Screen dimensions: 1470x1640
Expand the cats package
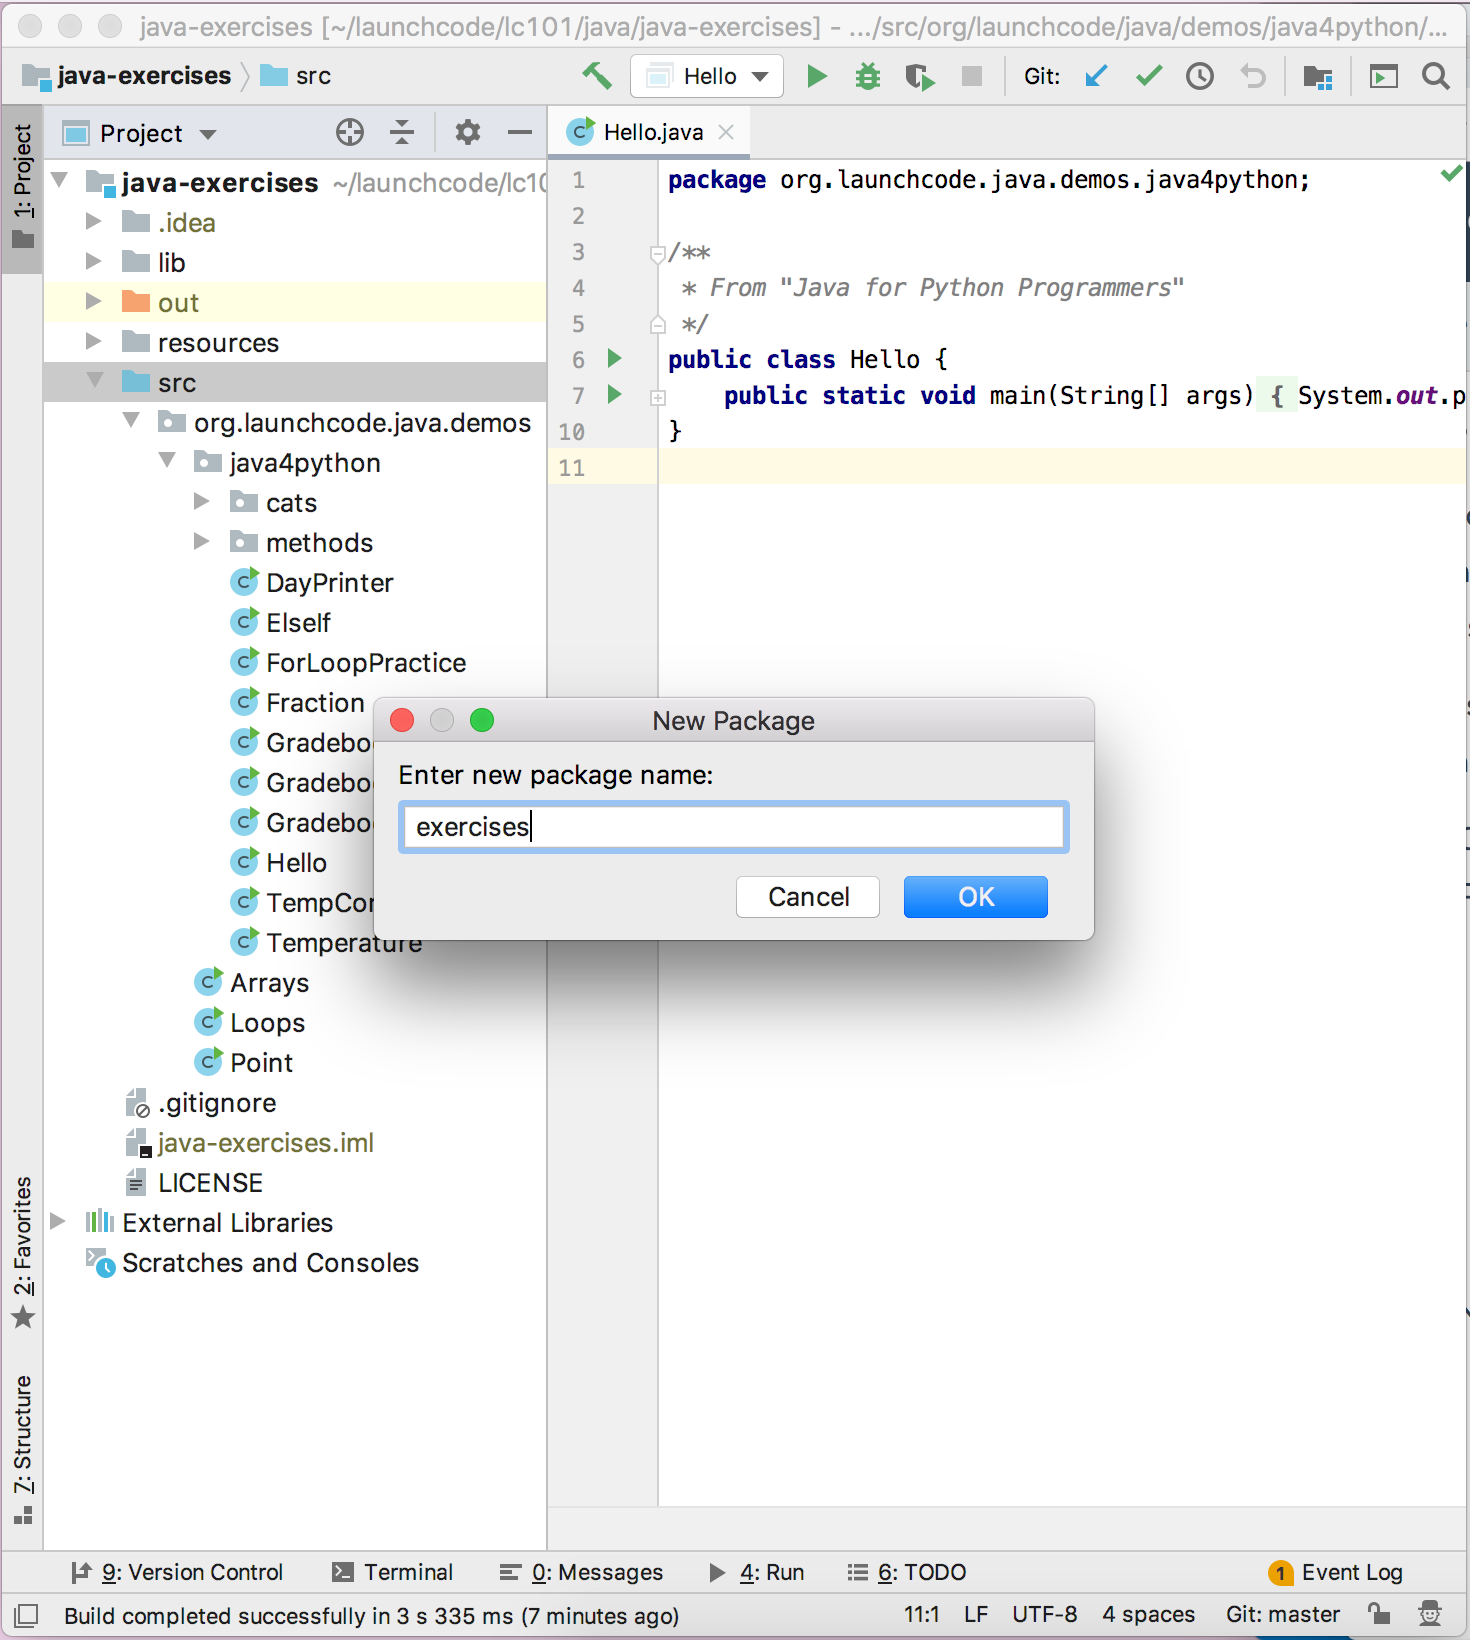coord(202,501)
